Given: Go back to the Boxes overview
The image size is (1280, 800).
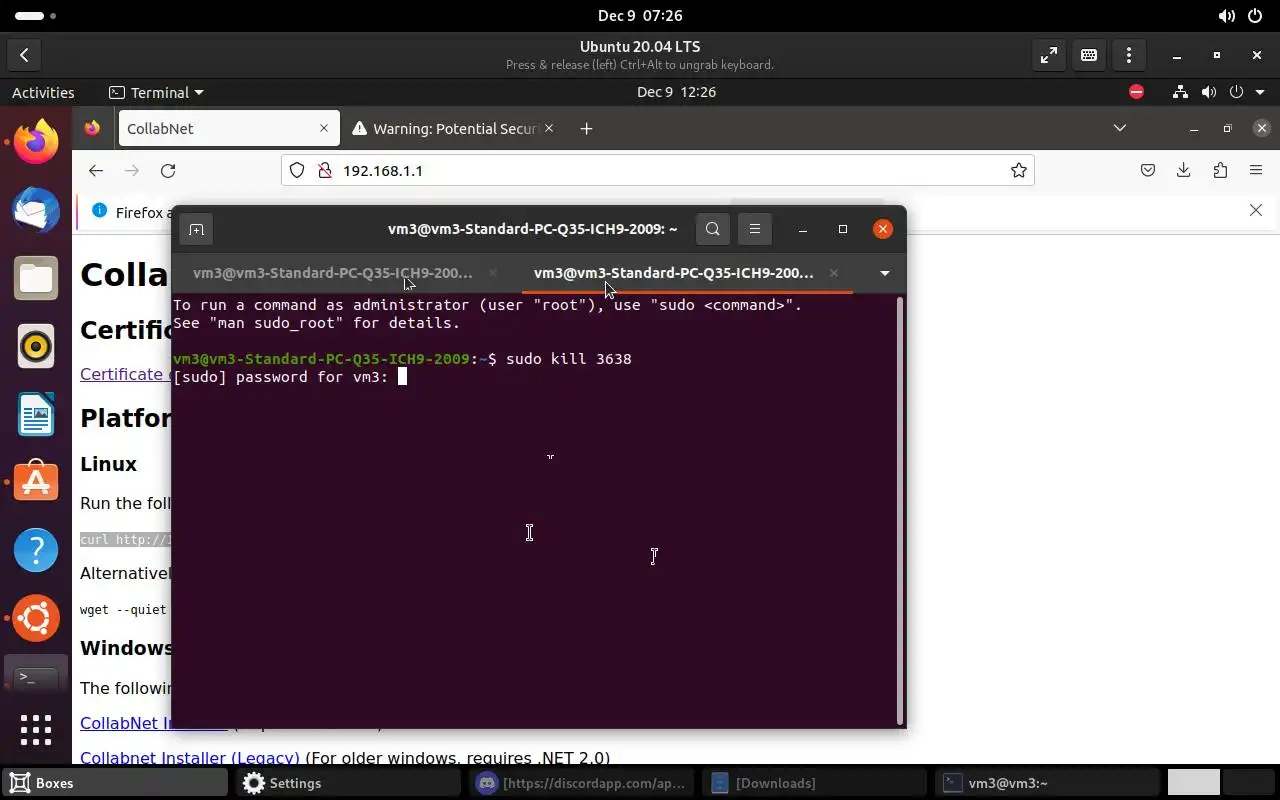Looking at the screenshot, I should click(24, 56).
